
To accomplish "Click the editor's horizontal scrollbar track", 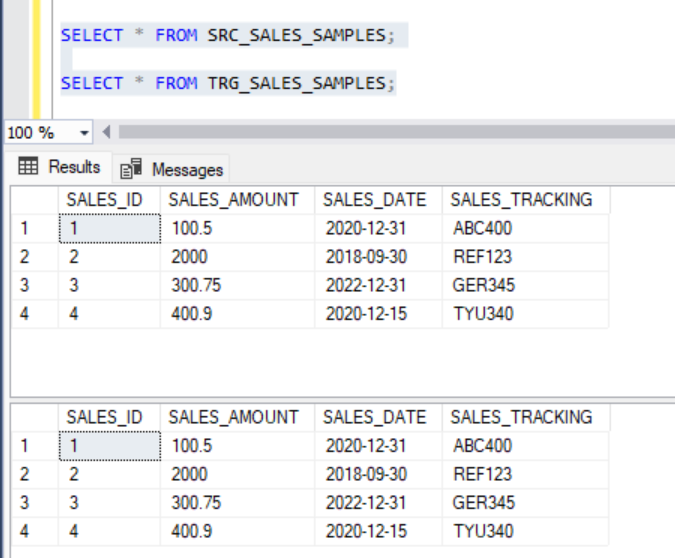I will point(390,133).
